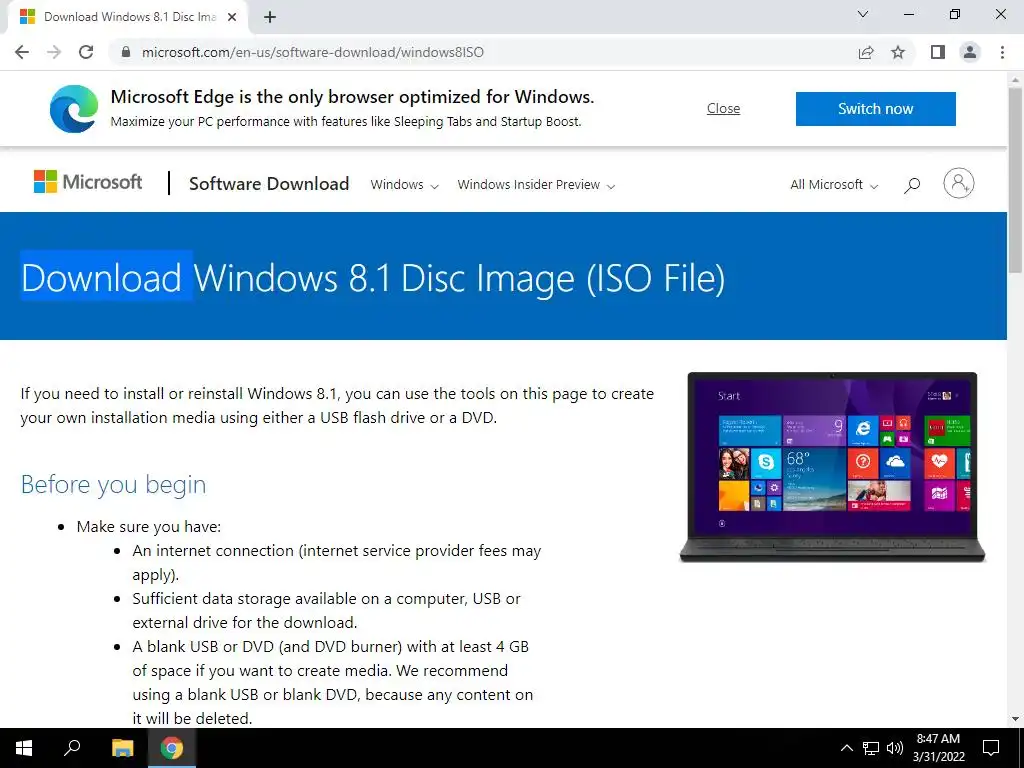The height and width of the screenshot is (768, 1024).
Task: Show hidden tray icons chevron
Action: pyautogui.click(x=846, y=748)
